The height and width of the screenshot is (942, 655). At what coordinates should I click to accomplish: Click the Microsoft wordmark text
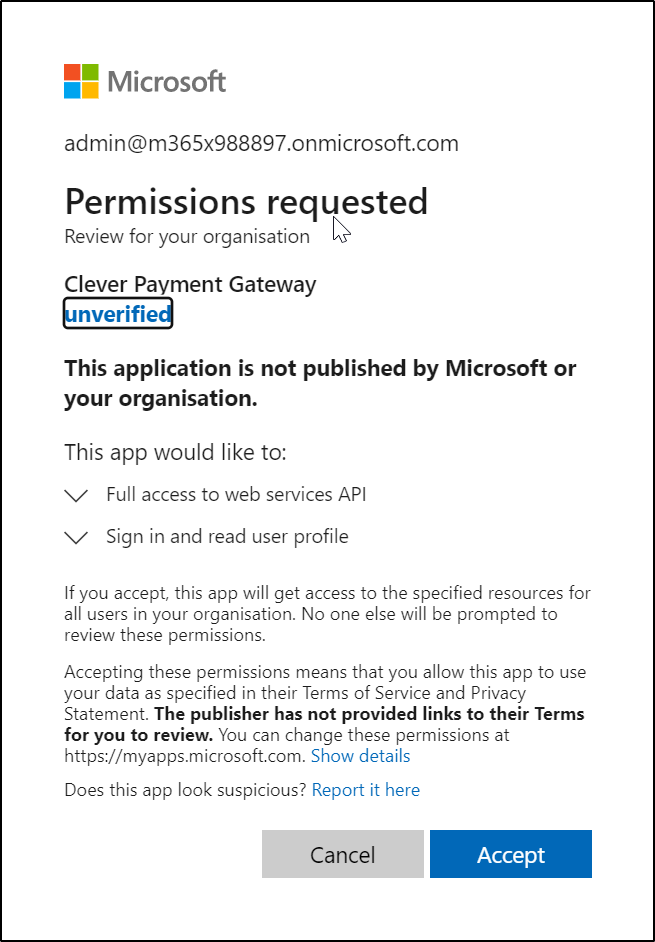pos(167,82)
